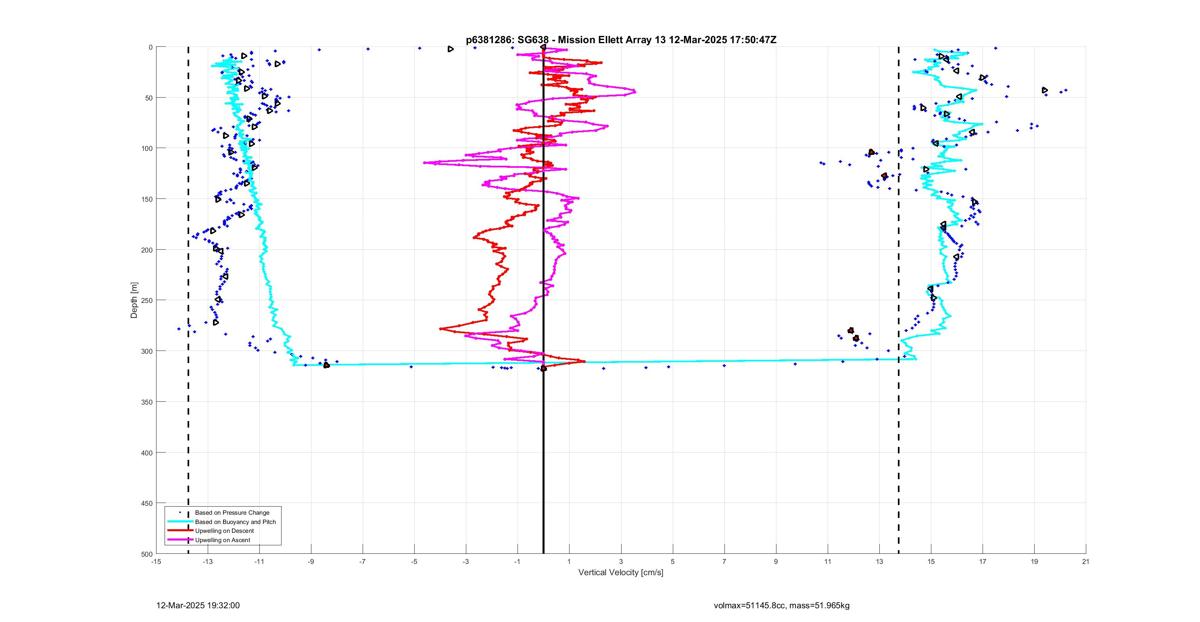Click x-axis tick label 3

click(621, 561)
